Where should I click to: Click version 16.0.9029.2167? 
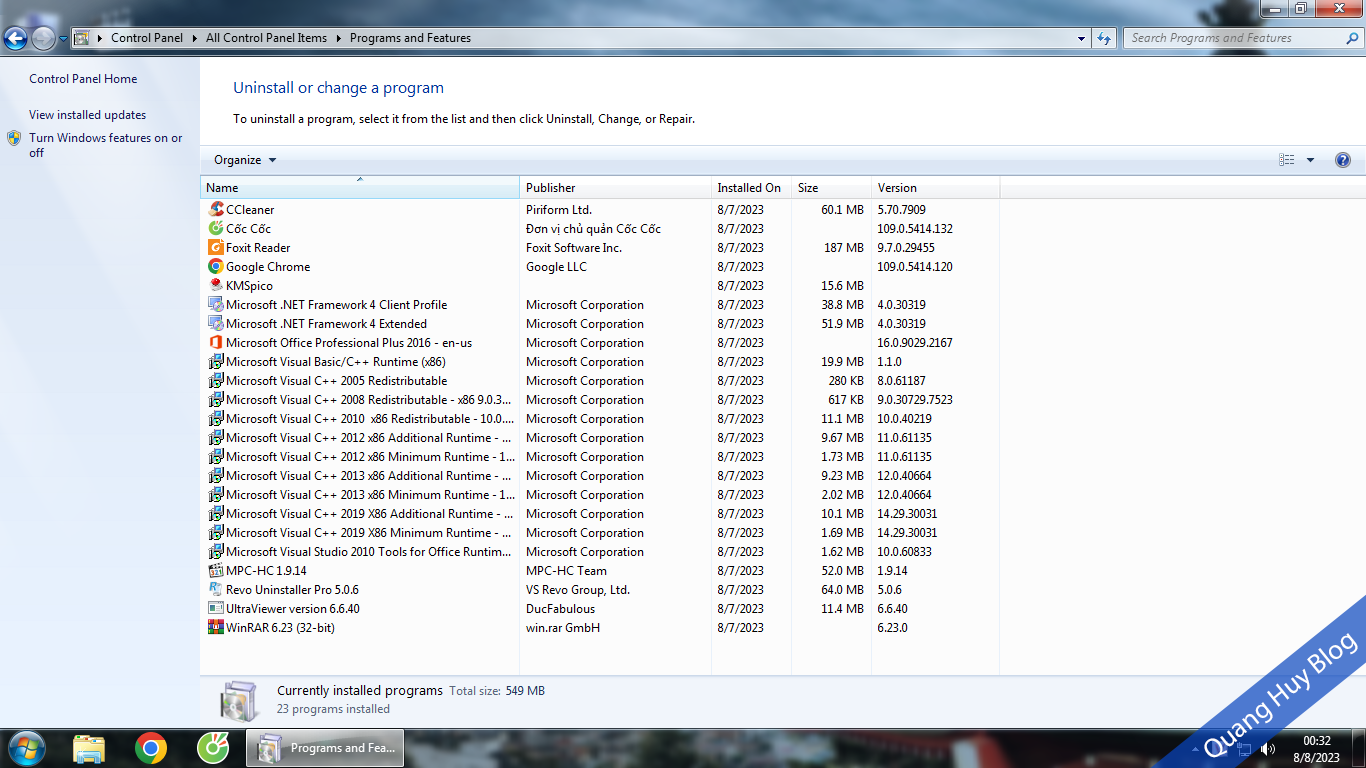coord(915,343)
